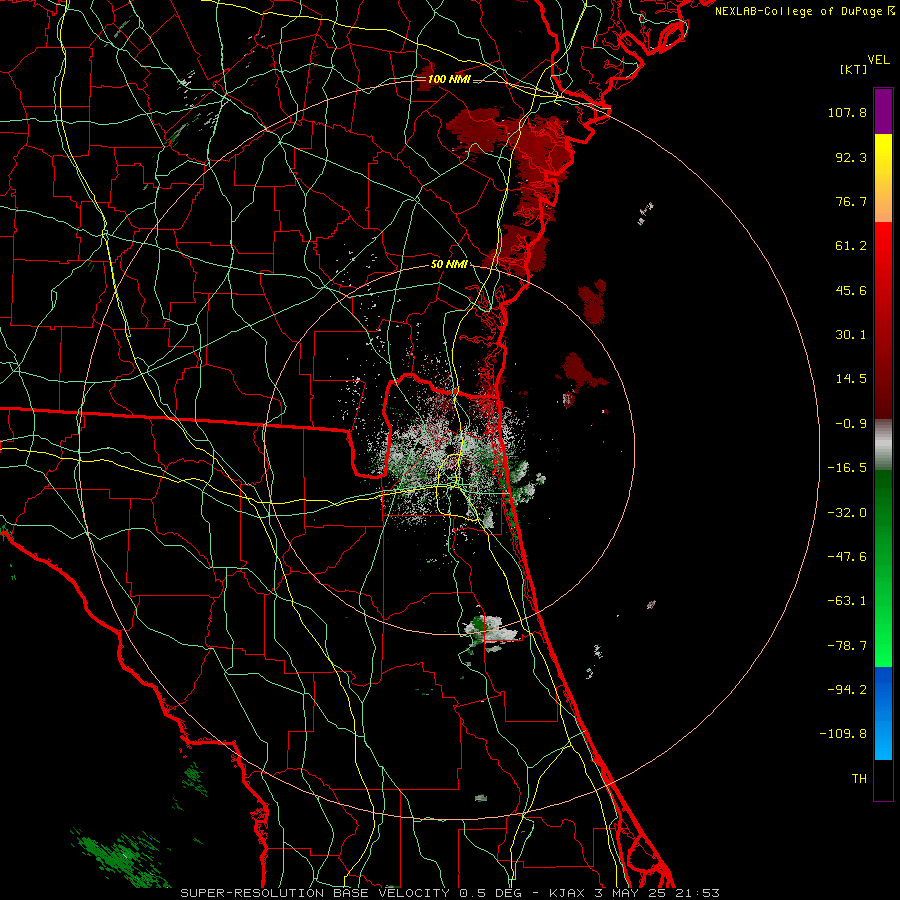
Task: Click the TH label on the legend
Action: tap(859, 779)
